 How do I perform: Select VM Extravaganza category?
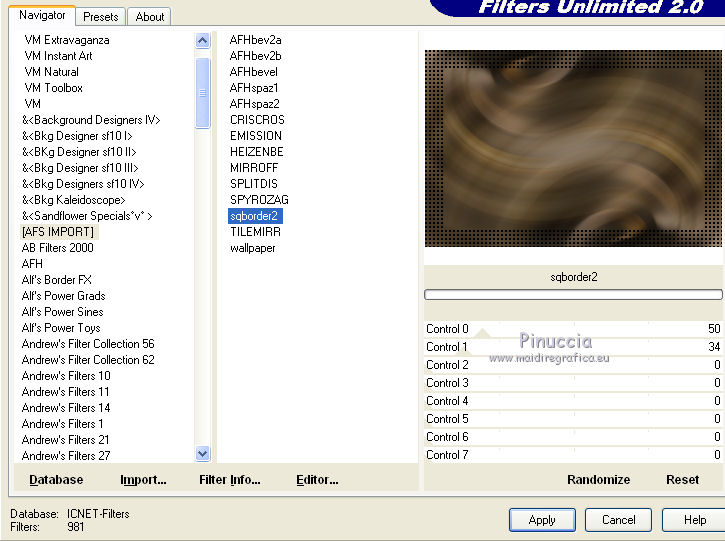(67, 40)
